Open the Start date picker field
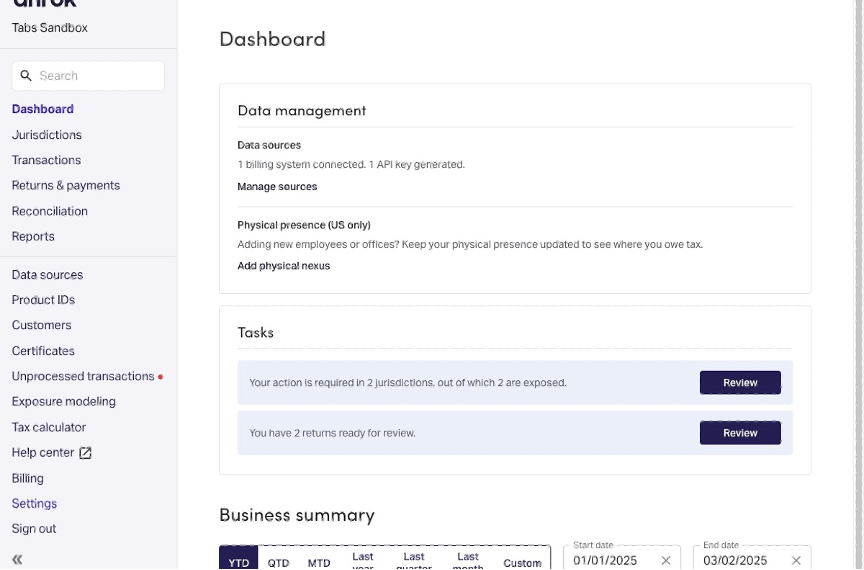 coord(610,561)
